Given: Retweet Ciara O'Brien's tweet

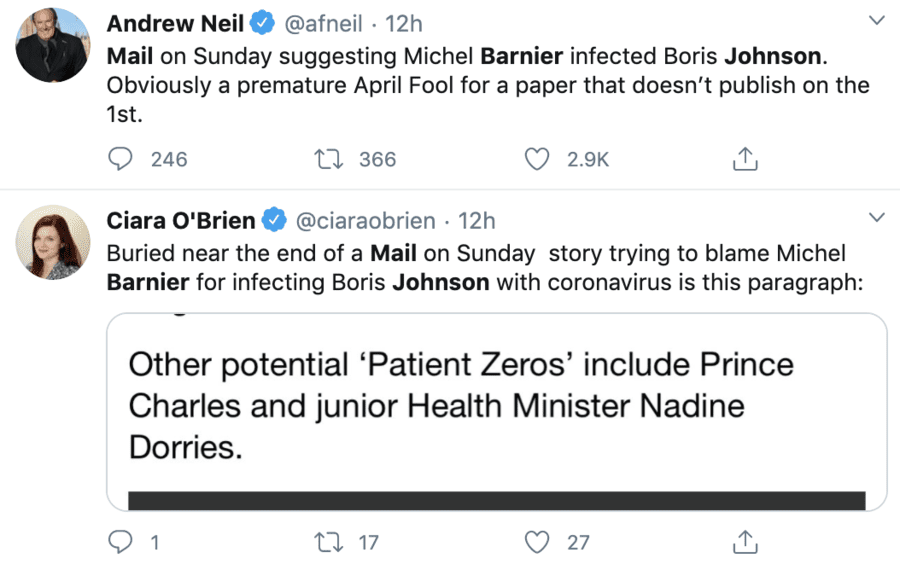Looking at the screenshot, I should click(326, 542).
